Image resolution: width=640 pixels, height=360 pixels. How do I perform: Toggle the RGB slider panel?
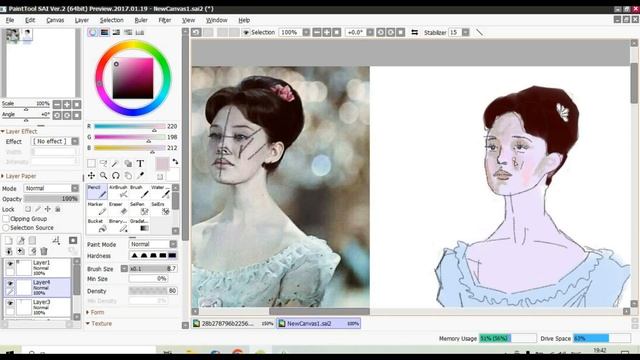104,32
